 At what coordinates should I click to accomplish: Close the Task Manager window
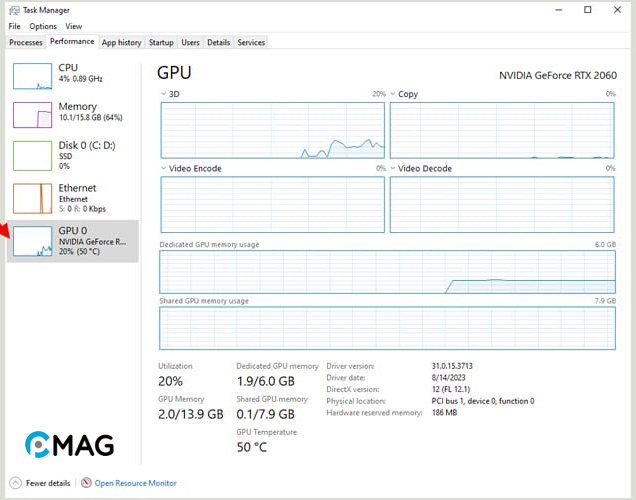click(617, 10)
